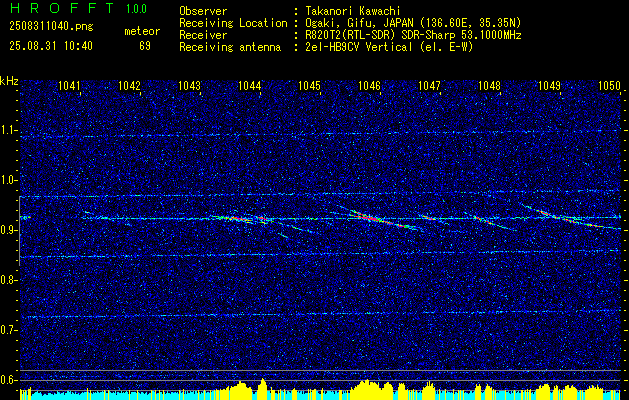Select the file name 2508311040.png
Viewport: 629px width, 400px height.
coord(51,27)
